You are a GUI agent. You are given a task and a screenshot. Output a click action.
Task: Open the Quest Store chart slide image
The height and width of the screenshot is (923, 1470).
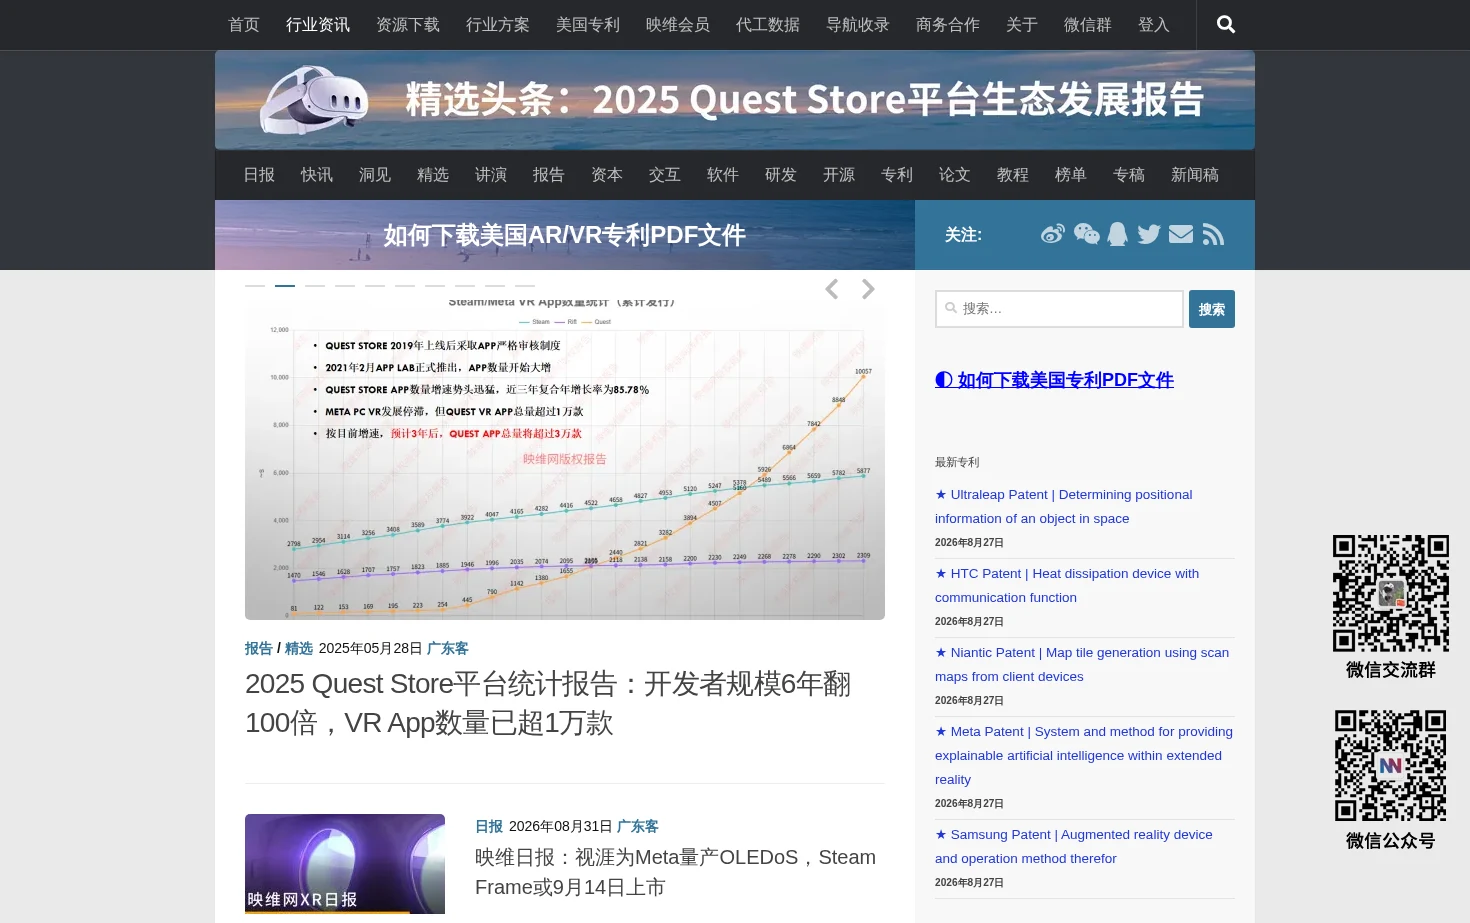pyautogui.click(x=565, y=458)
